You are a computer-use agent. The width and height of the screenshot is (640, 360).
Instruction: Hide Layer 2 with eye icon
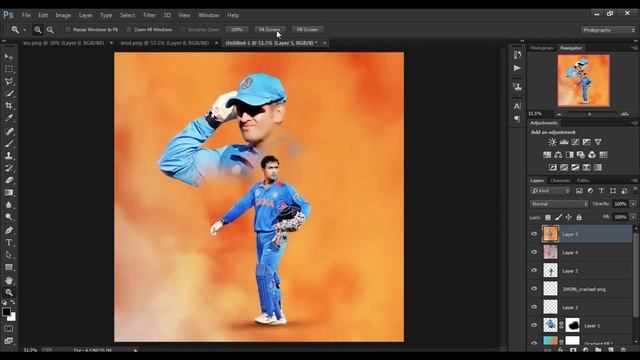(x=534, y=270)
